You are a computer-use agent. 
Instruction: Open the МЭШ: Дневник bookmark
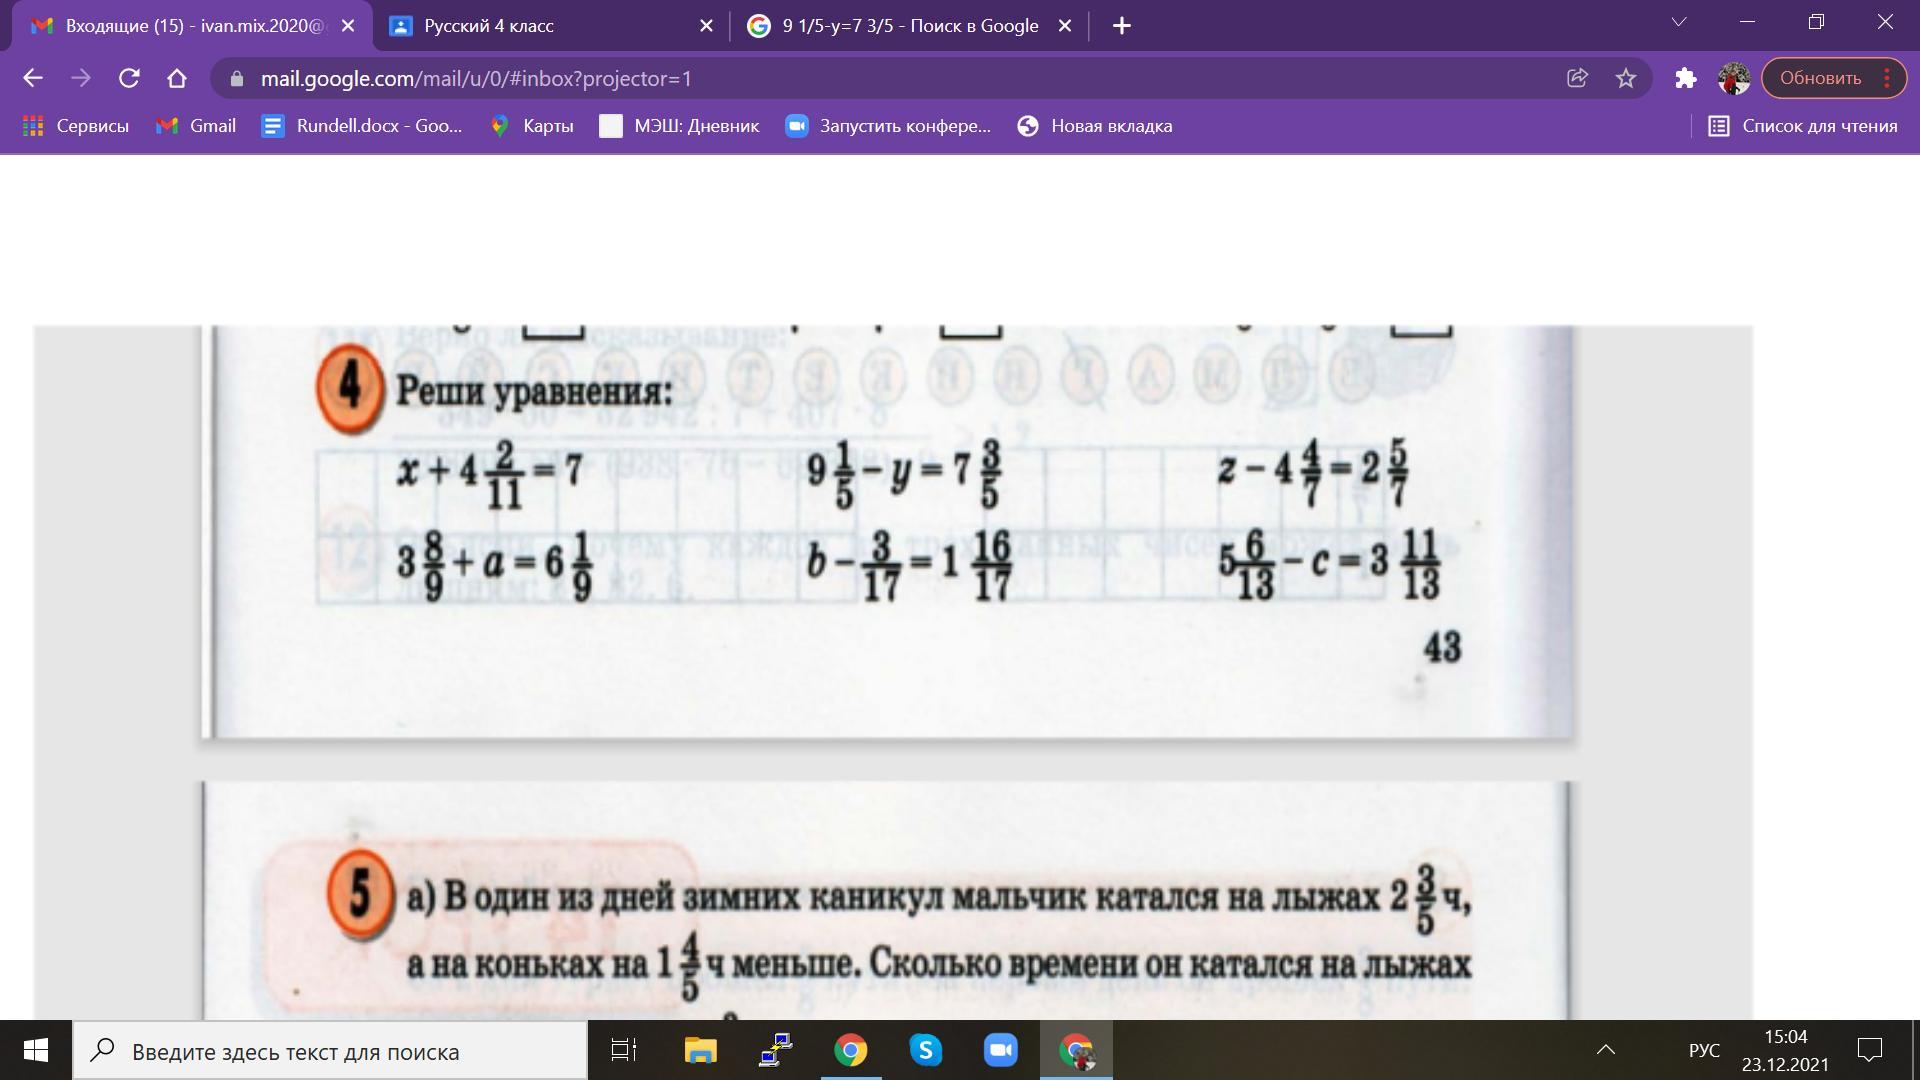pyautogui.click(x=679, y=126)
